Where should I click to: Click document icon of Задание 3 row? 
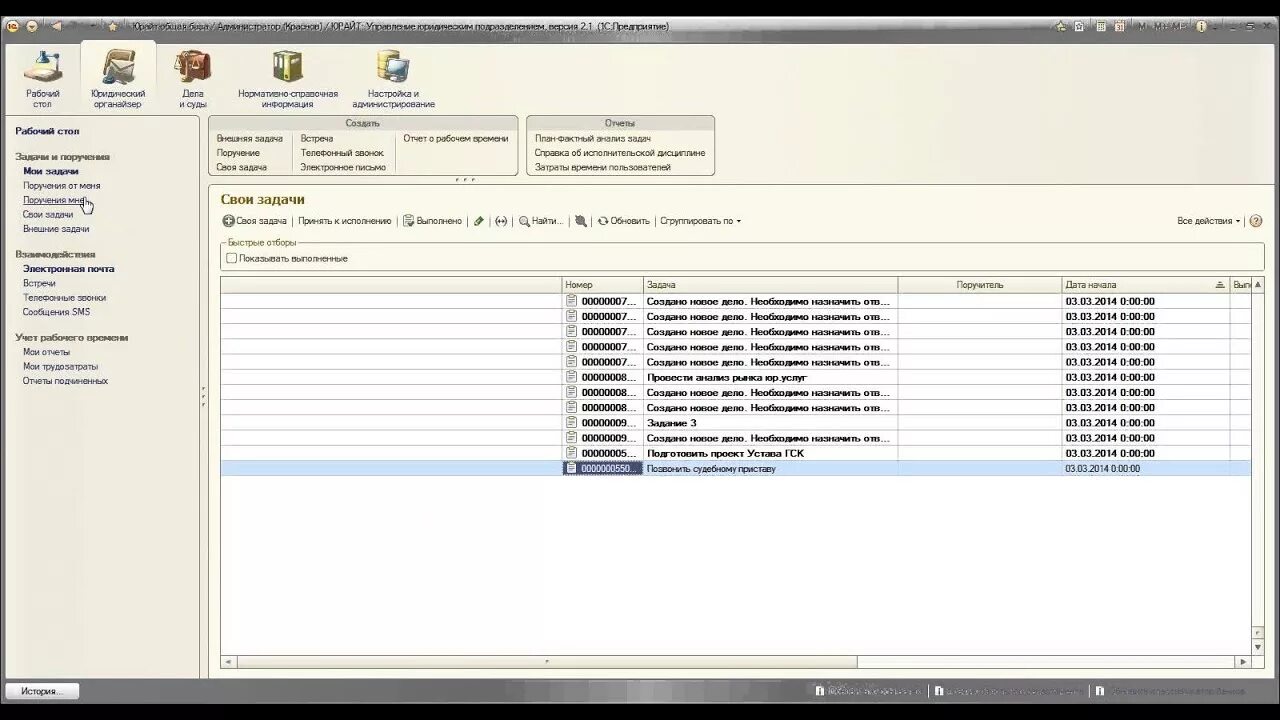(572, 423)
